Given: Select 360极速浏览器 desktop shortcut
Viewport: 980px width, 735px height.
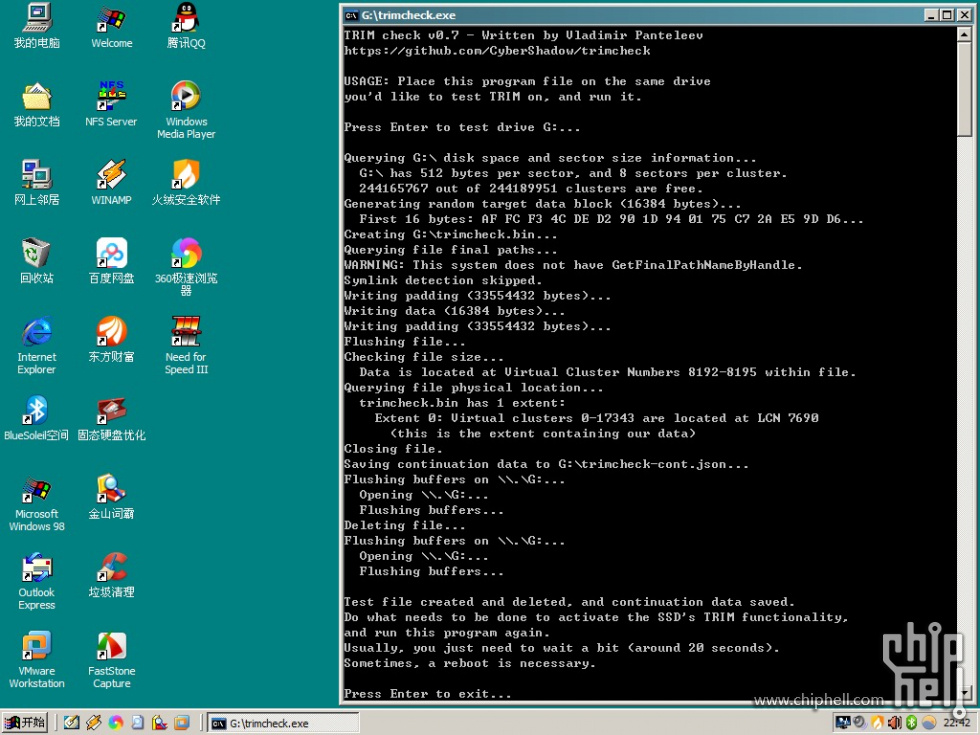Looking at the screenshot, I should pos(186,267).
